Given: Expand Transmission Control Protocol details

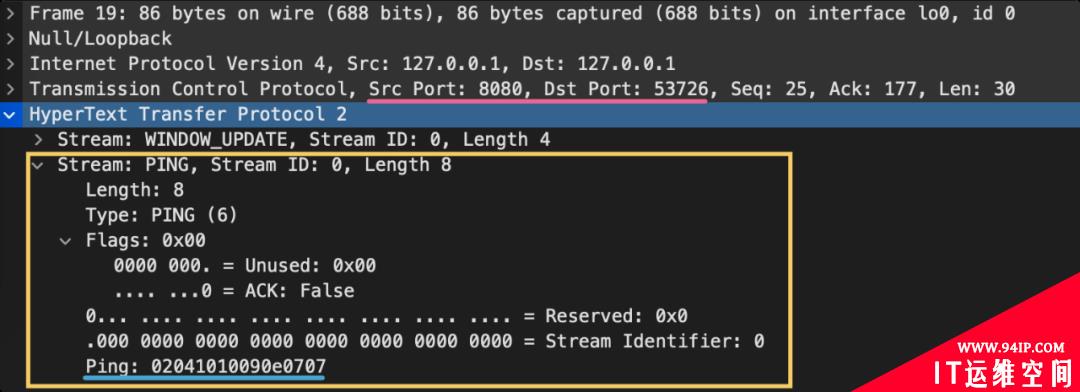Looking at the screenshot, I should [10, 89].
